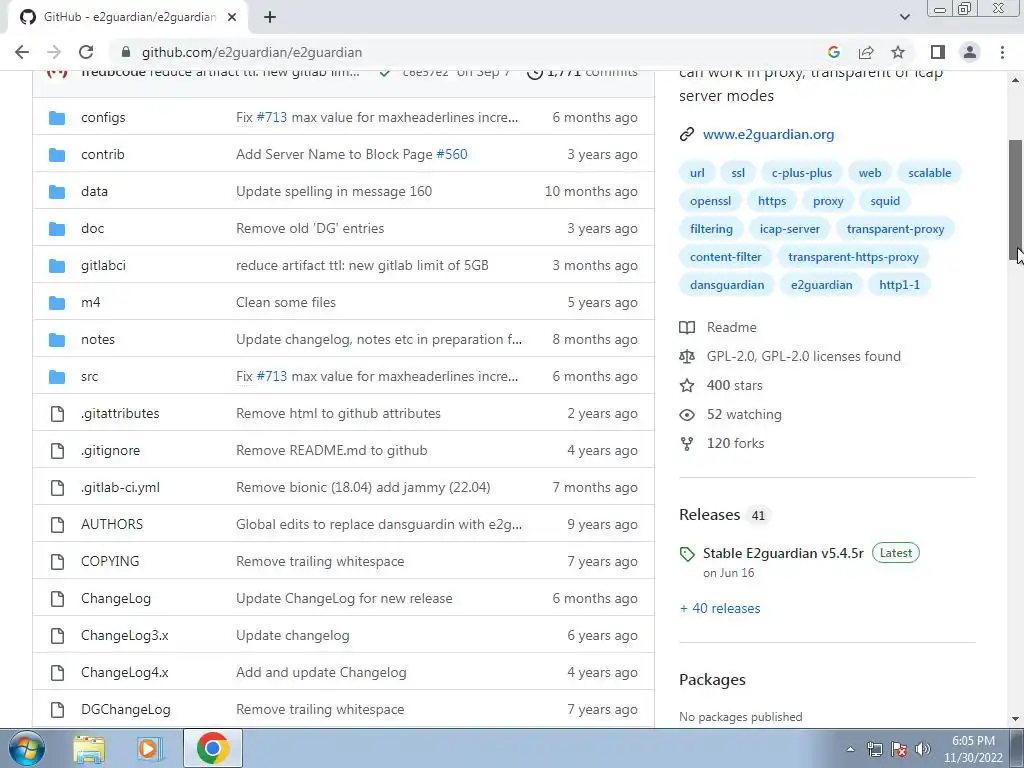Open the Releases 41 heading
Viewport: 1024px width, 768px height.
tap(723, 515)
